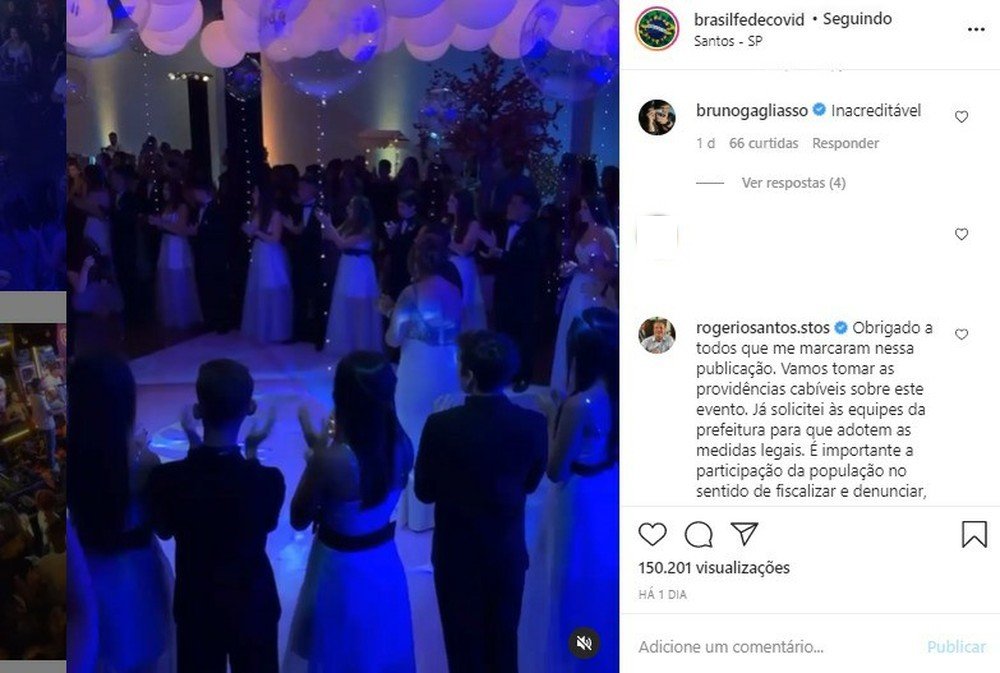Viewport: 1000px width, 673px height.
Task: Share the post with the paper plane icon
Action: pyautogui.click(x=744, y=534)
